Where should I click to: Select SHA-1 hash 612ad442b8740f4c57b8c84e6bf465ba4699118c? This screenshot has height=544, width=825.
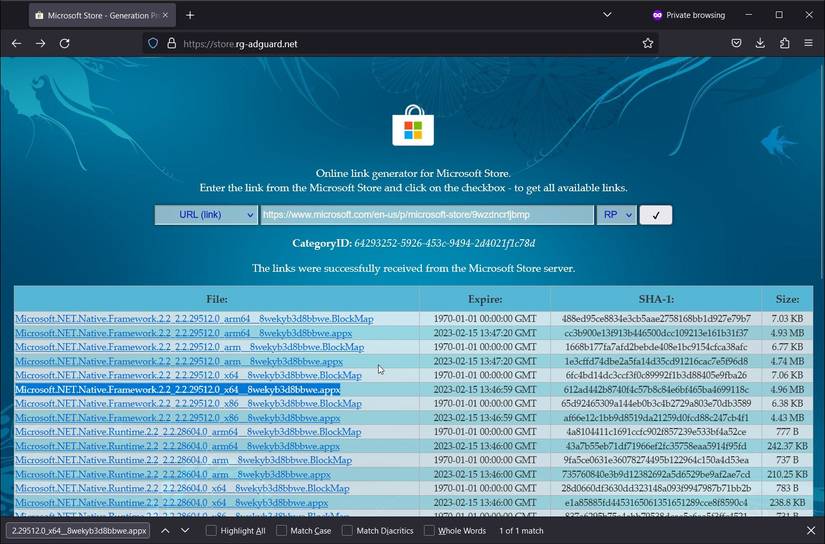656,389
